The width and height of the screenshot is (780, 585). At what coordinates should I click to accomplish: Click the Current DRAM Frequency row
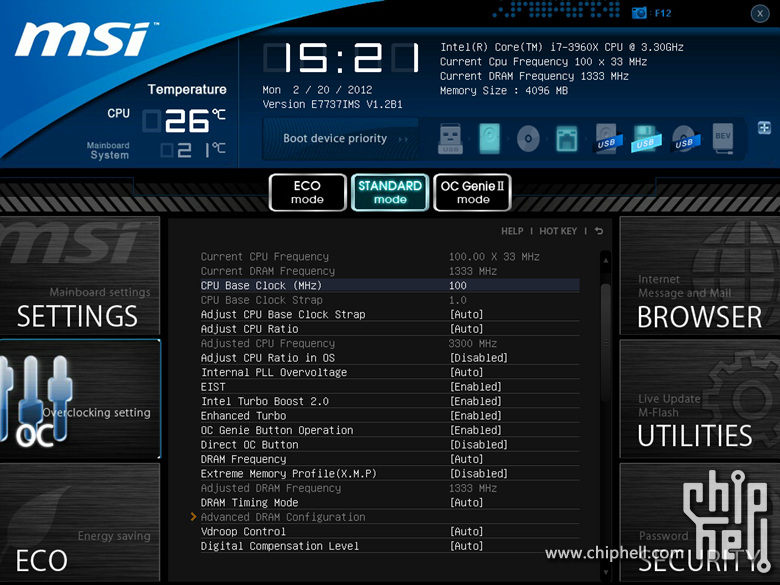tap(390, 271)
